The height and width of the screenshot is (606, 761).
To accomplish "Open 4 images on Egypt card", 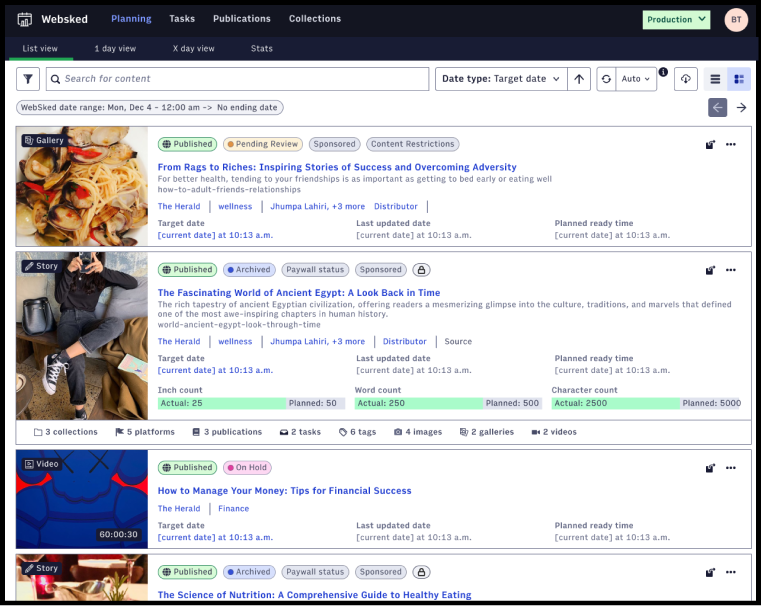I will pos(418,432).
